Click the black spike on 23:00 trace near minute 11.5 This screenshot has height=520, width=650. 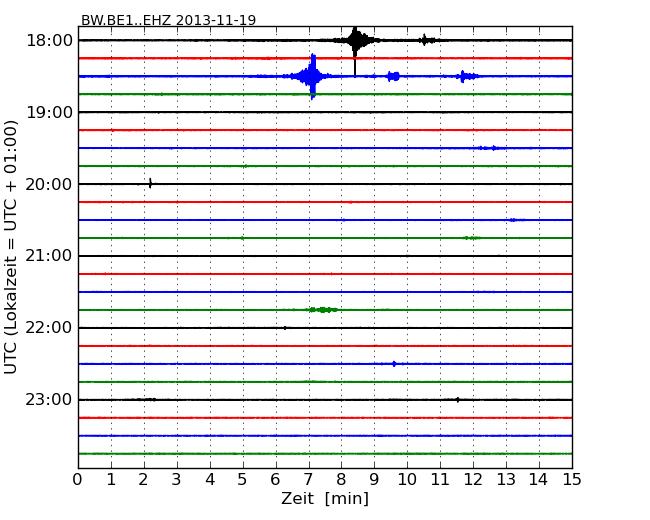[458, 400]
